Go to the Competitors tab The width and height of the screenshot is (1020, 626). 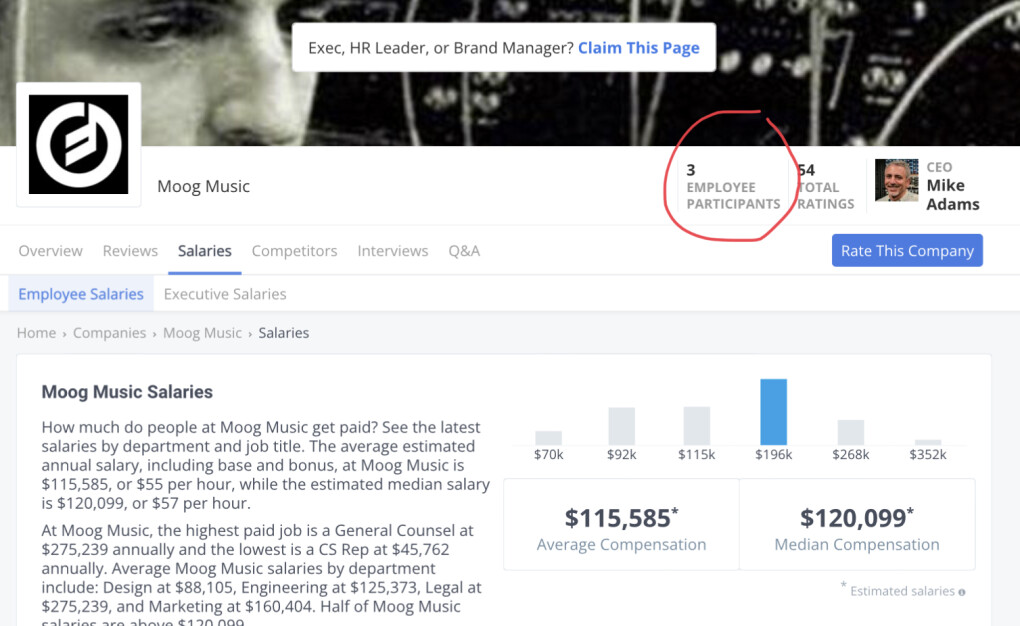295,251
